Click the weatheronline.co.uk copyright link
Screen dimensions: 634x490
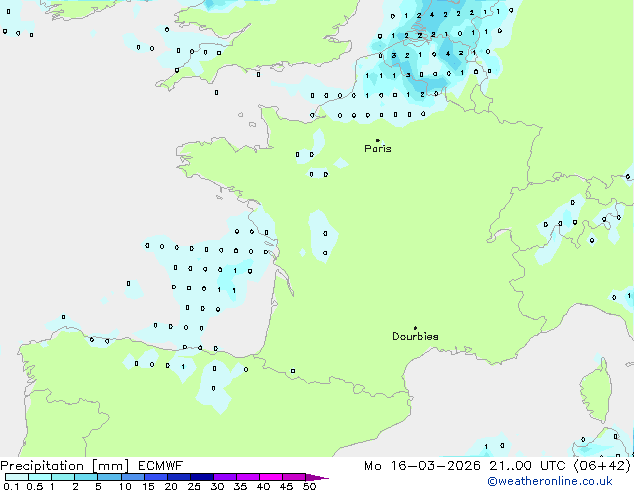pos(550,481)
